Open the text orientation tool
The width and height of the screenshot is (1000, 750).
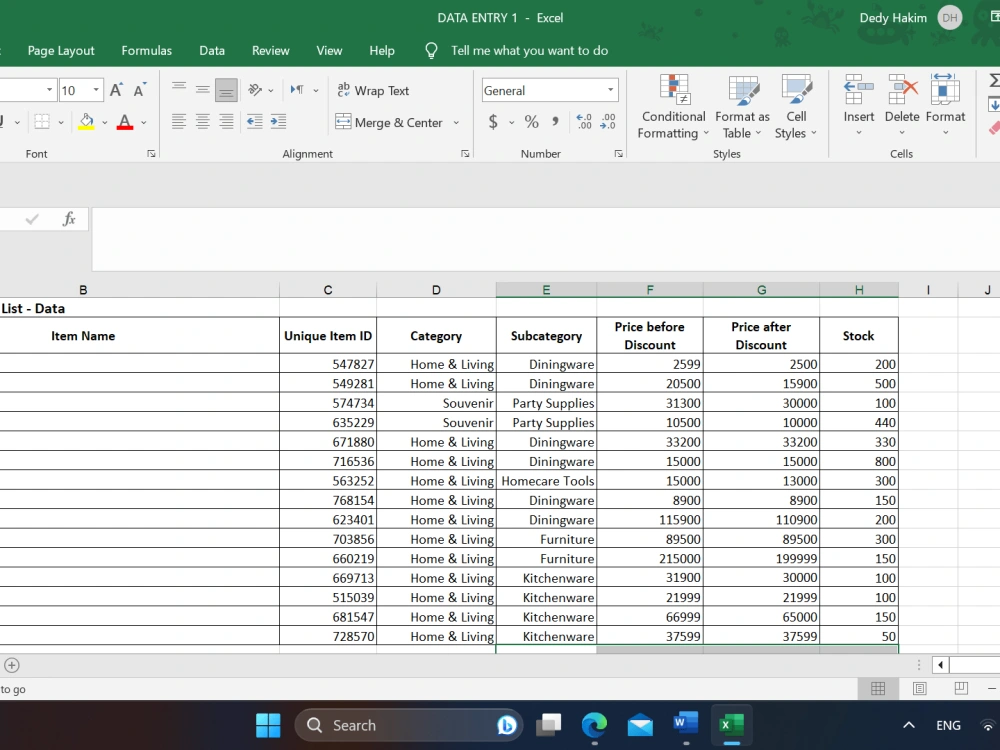point(256,90)
